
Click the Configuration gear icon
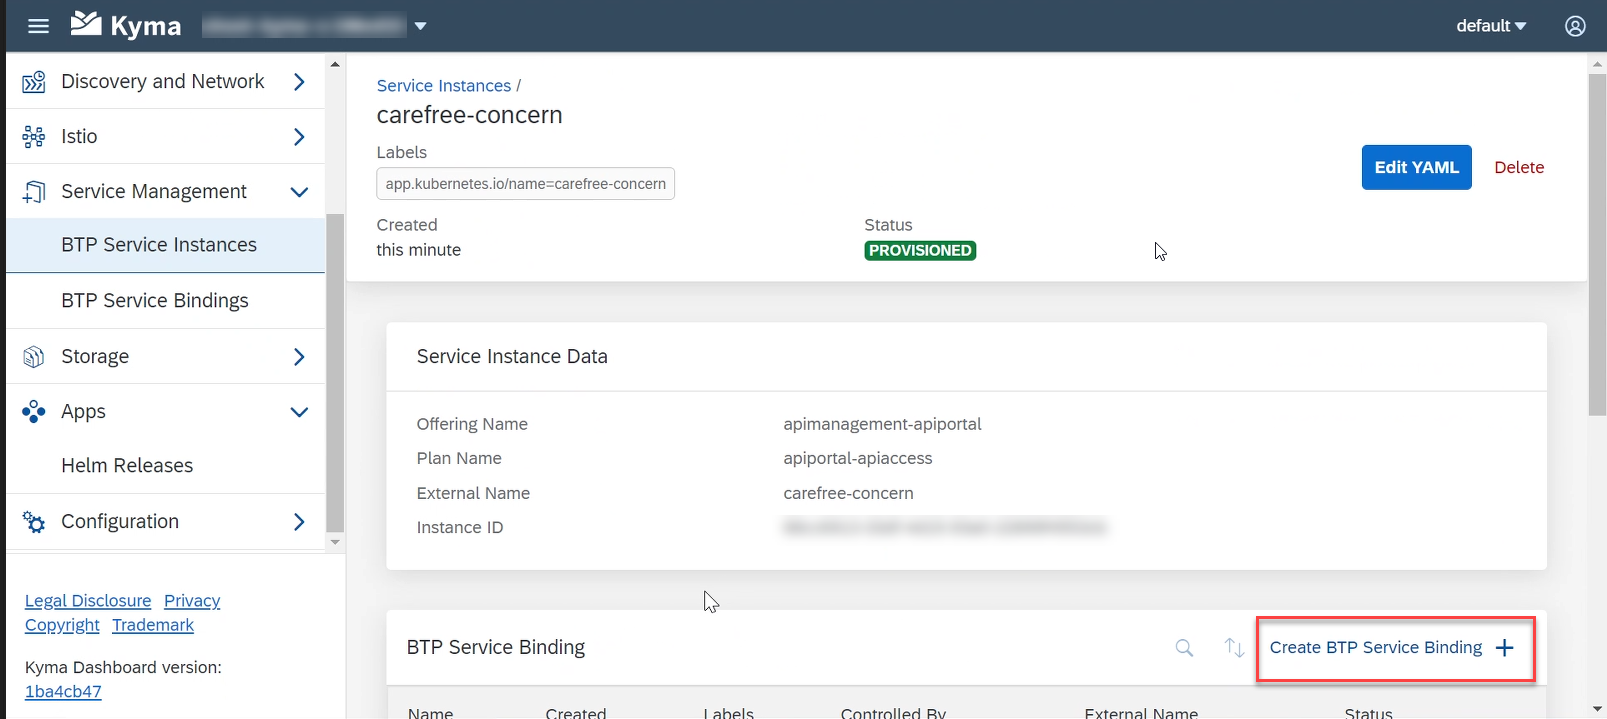point(34,522)
